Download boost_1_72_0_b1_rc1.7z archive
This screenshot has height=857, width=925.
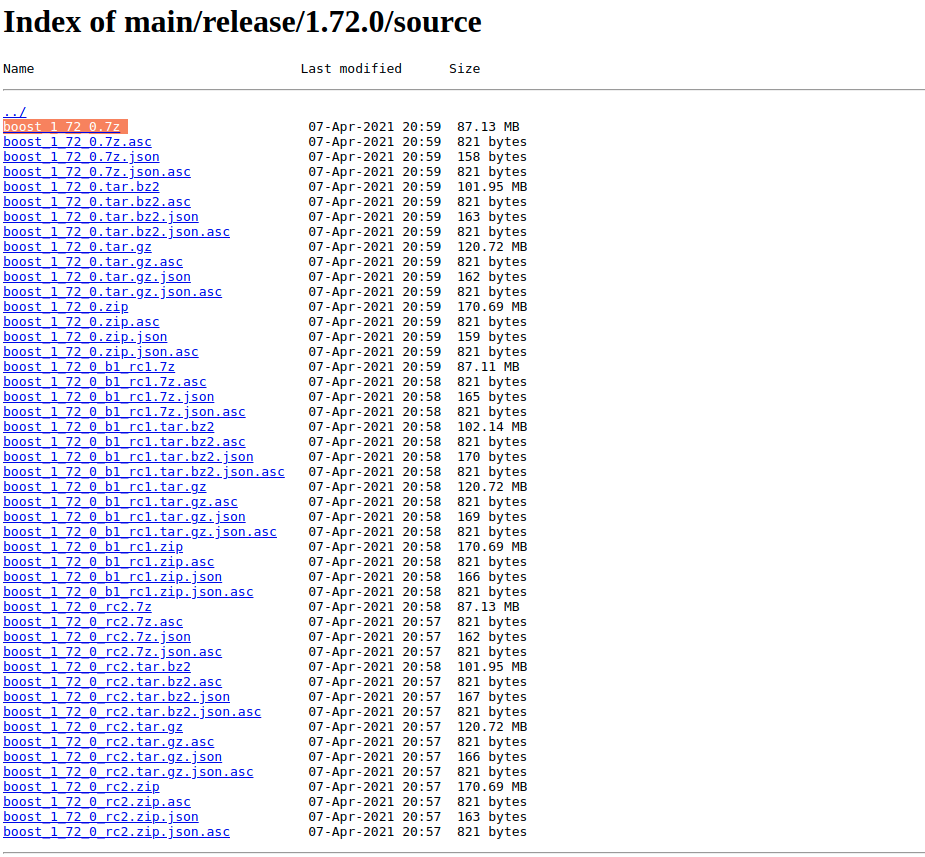click(89, 367)
